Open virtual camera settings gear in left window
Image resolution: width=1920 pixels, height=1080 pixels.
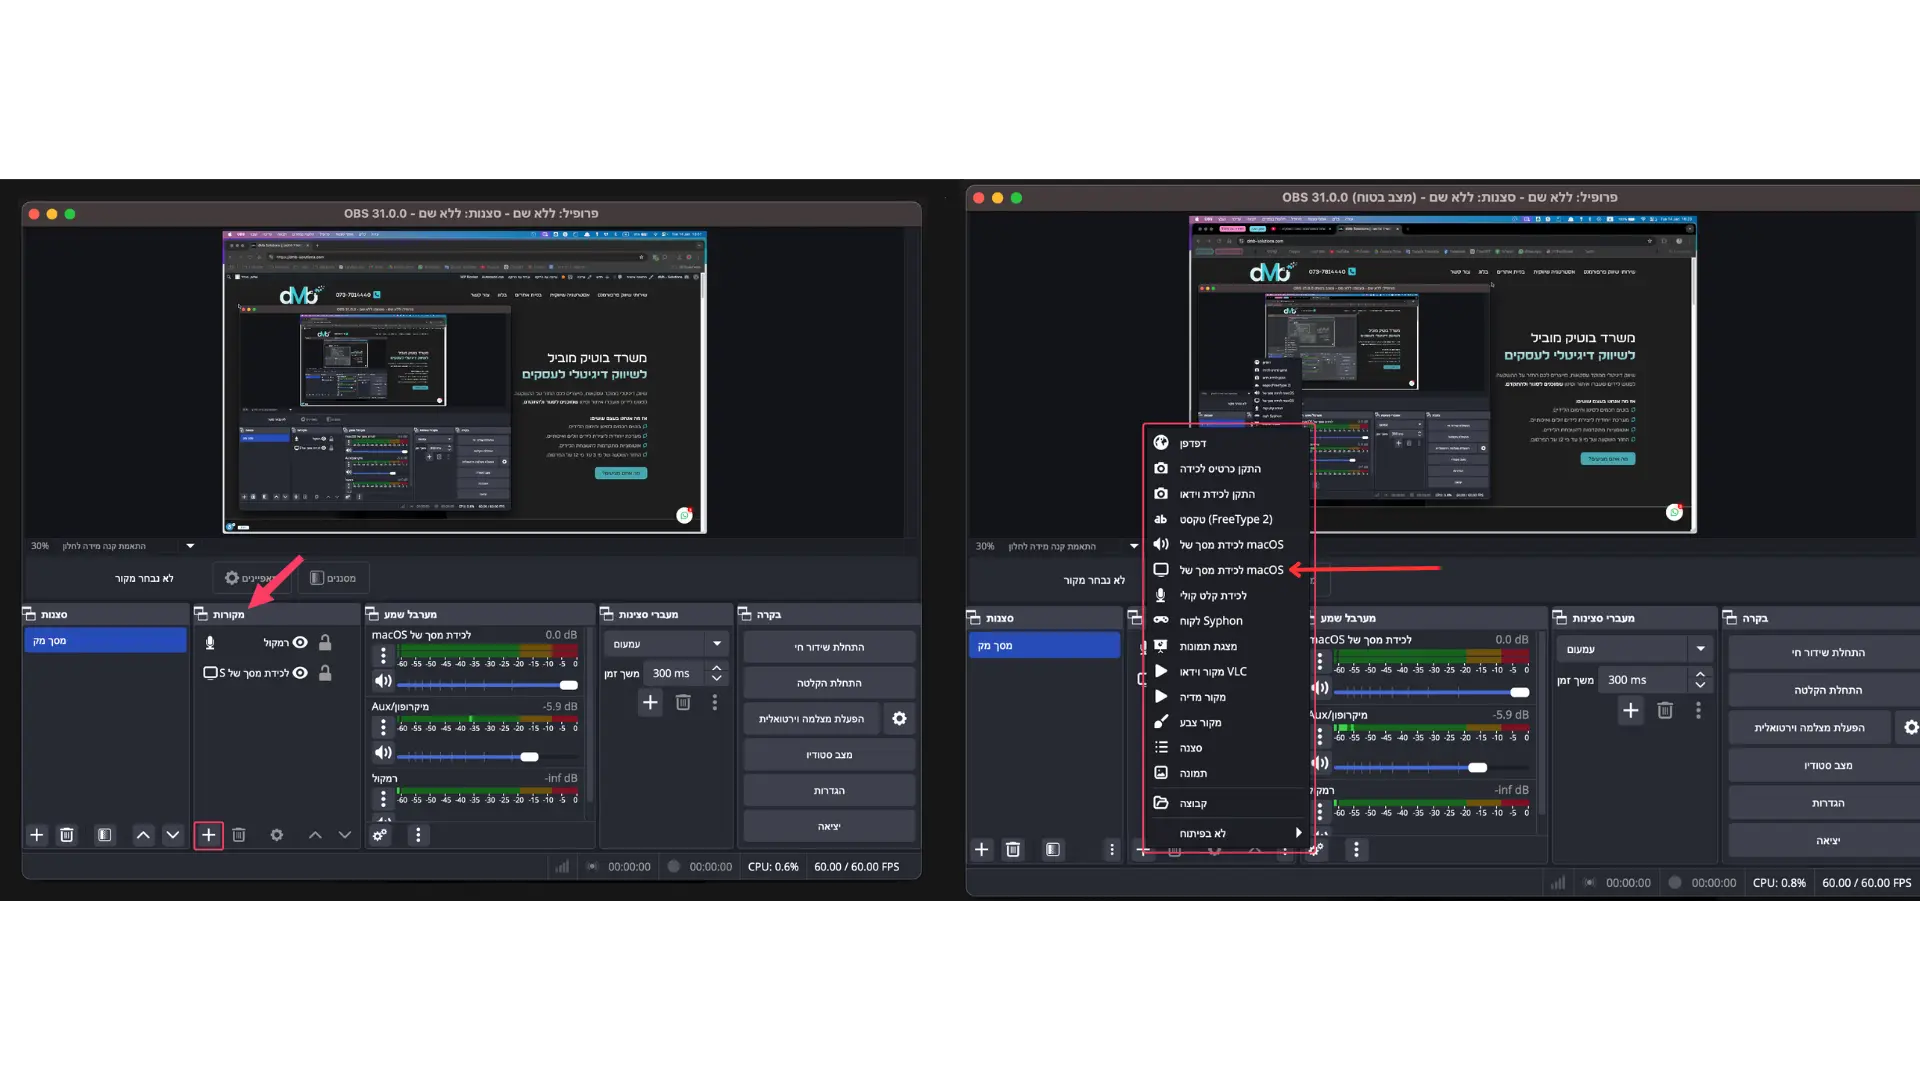click(x=899, y=719)
